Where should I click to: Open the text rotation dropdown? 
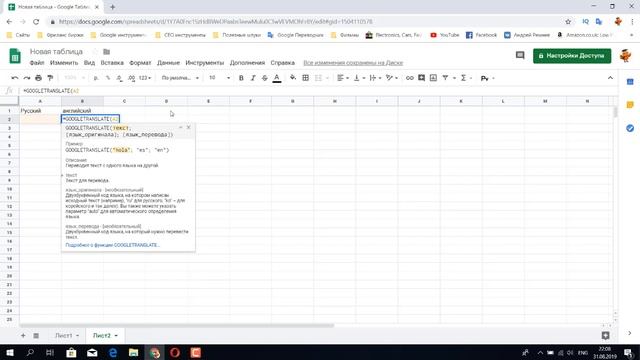[x=392, y=78]
